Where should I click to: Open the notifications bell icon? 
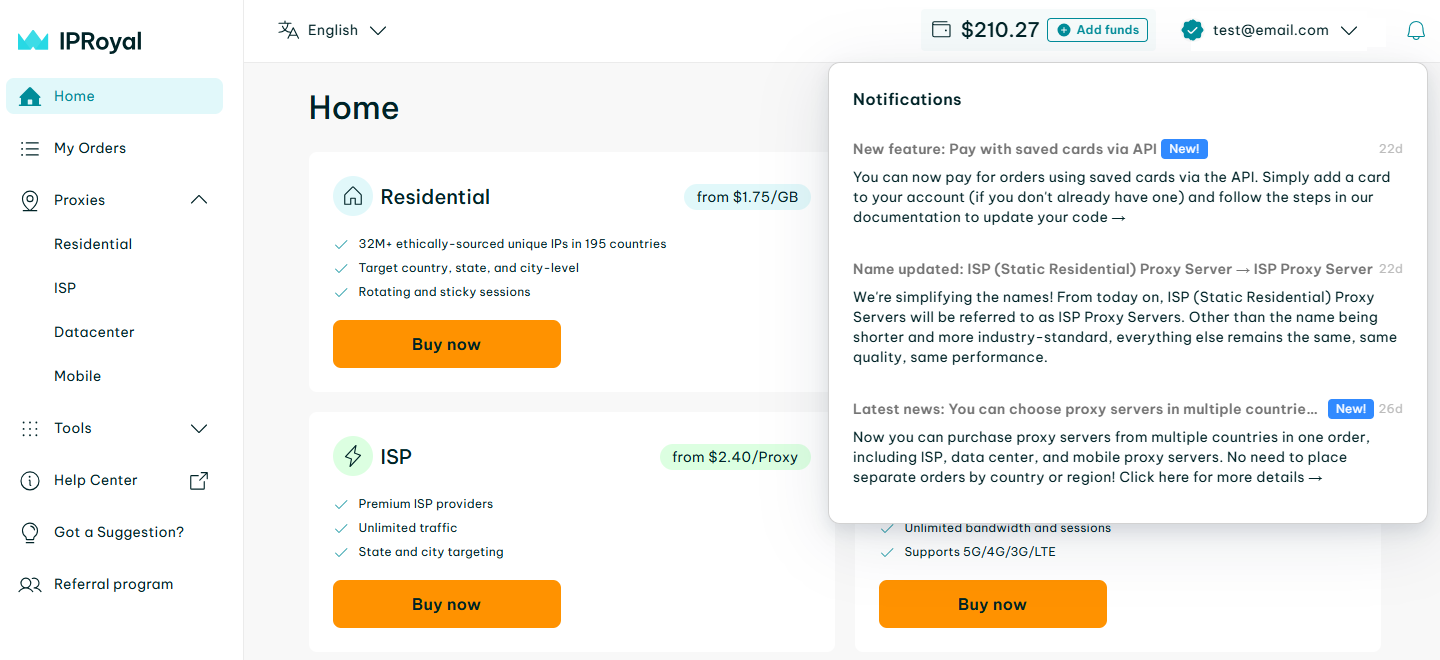coord(1415,30)
